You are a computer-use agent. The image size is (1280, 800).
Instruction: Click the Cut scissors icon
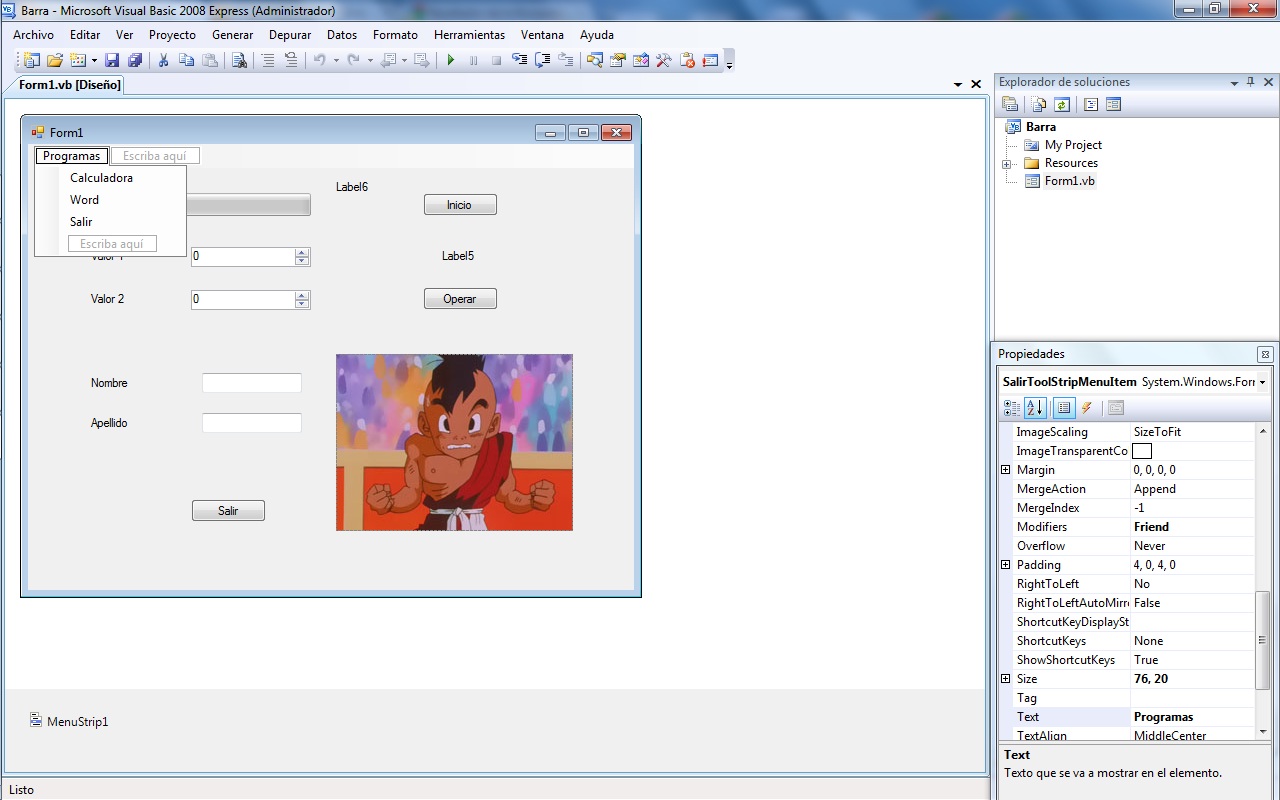[163, 60]
